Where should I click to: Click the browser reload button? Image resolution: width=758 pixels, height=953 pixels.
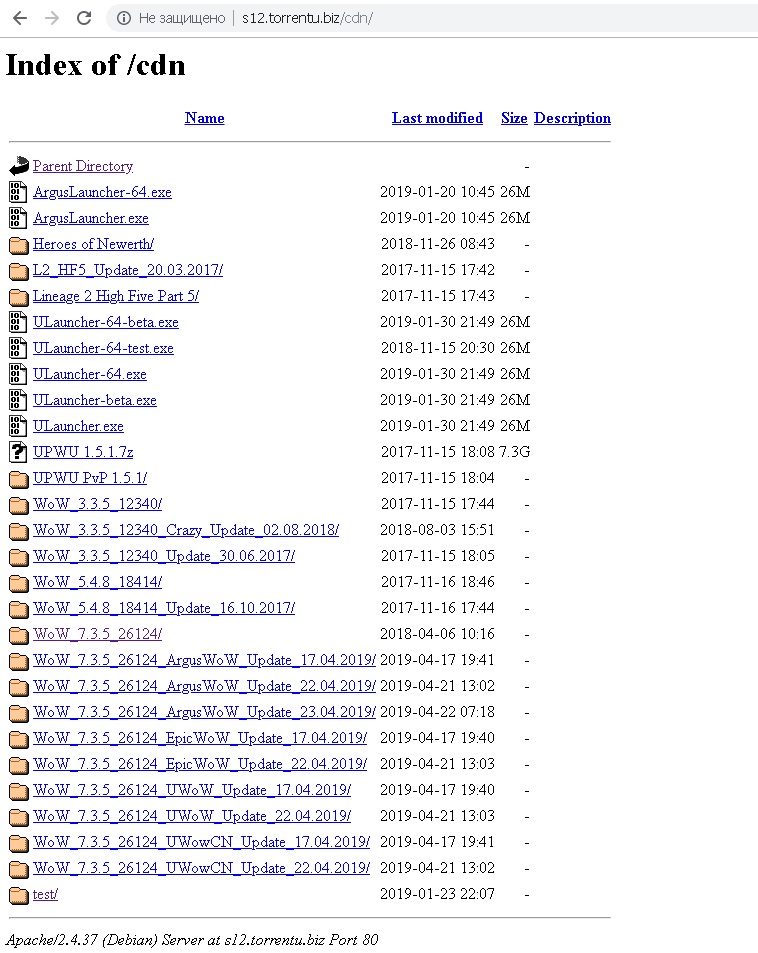pyautogui.click(x=84, y=18)
